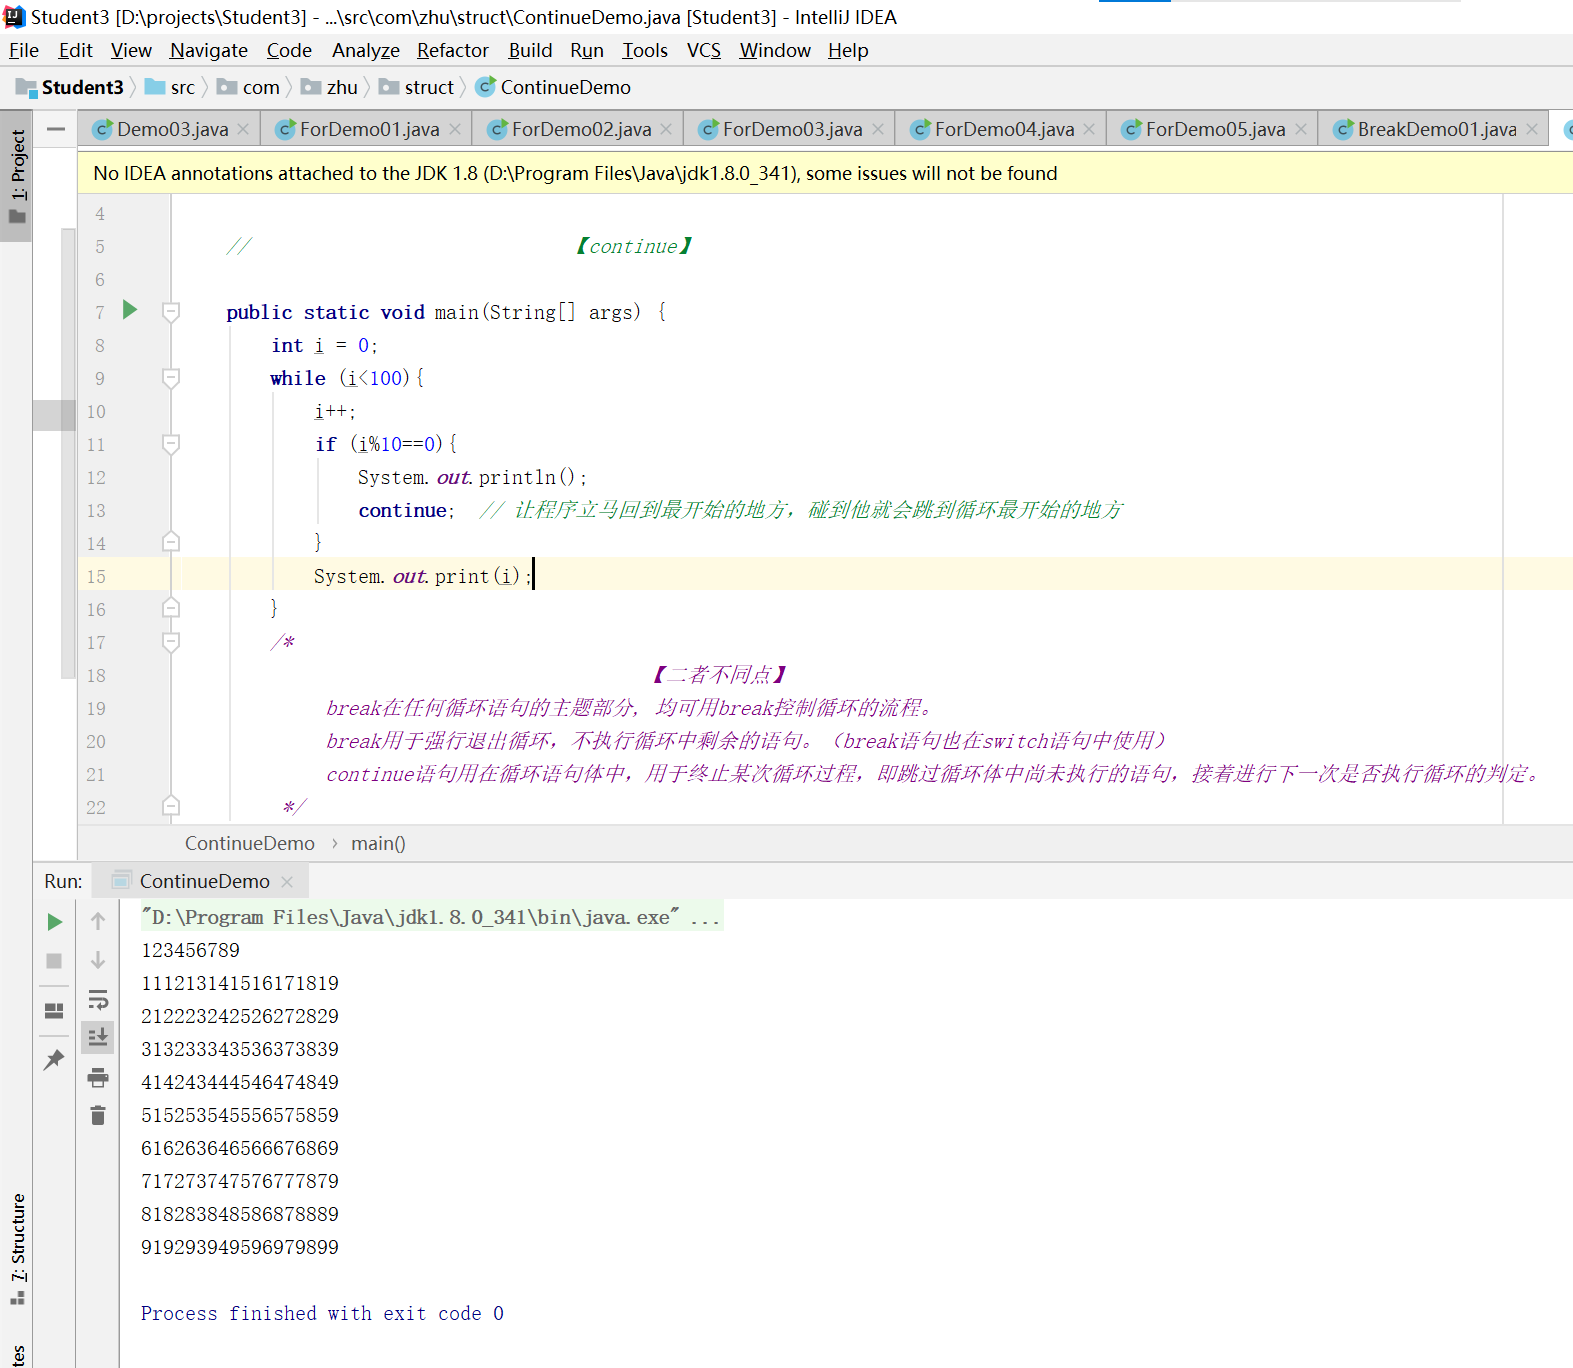Click the struct folder in breadcrumb bar

pyautogui.click(x=428, y=88)
